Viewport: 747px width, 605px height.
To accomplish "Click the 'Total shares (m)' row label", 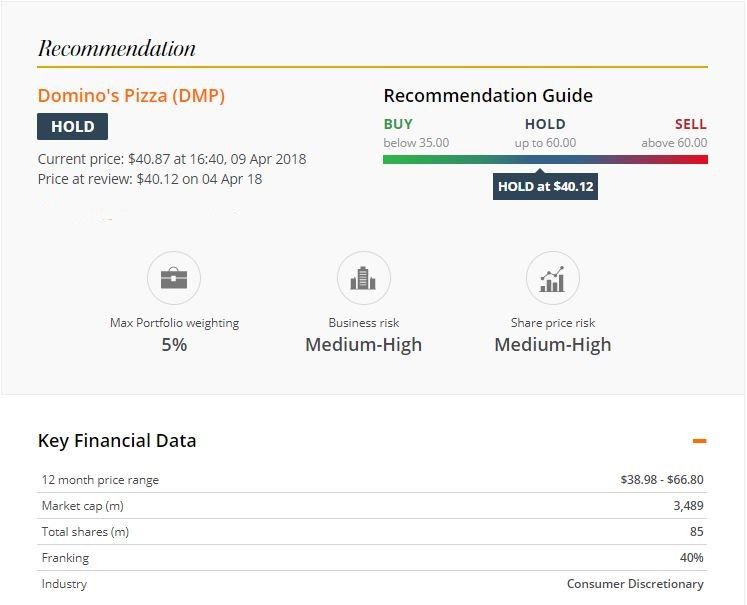I will tap(85, 532).
